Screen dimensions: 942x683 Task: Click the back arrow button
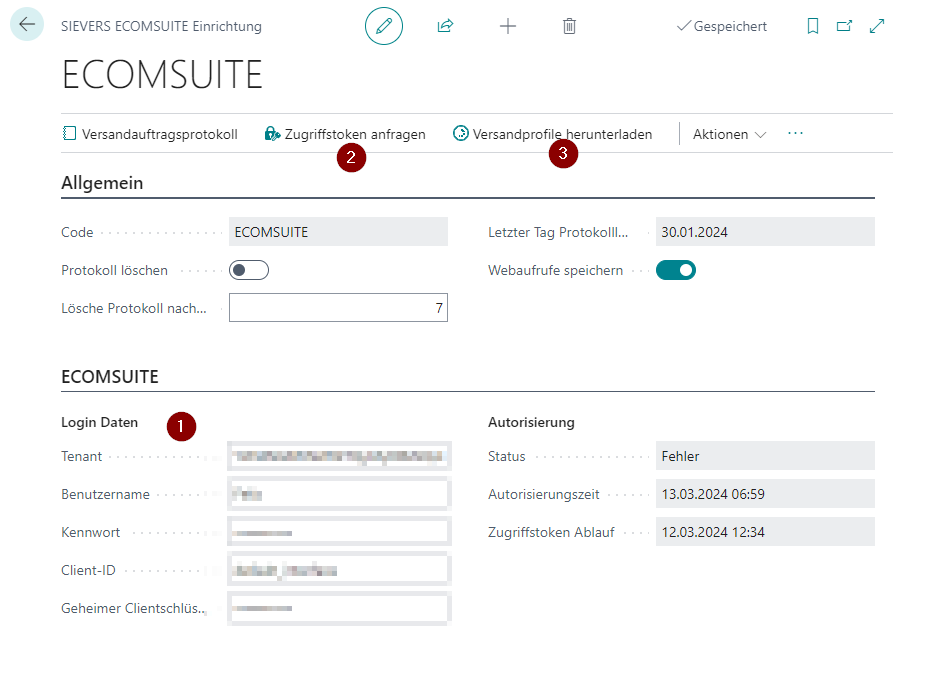[x=27, y=25]
